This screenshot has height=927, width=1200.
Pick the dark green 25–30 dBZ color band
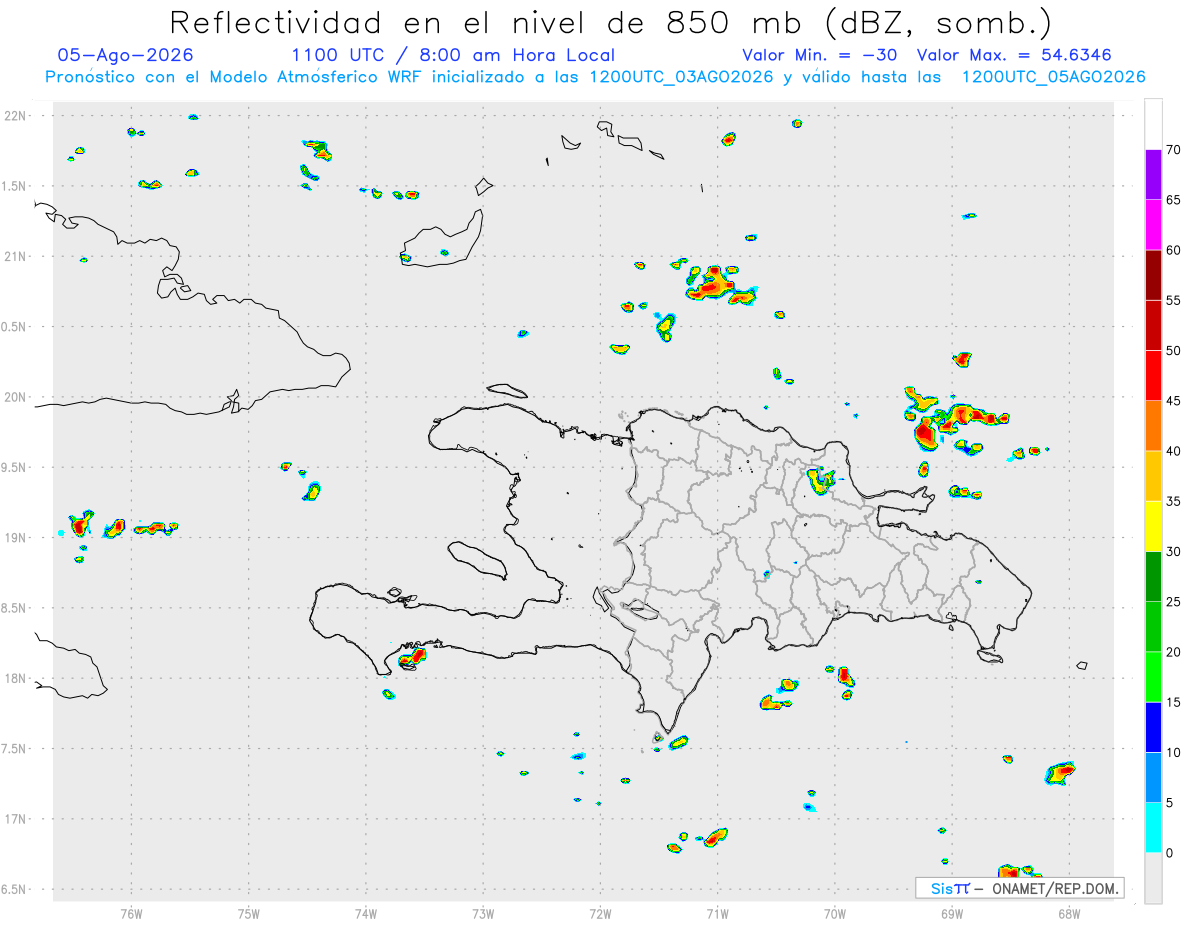pos(1153,576)
